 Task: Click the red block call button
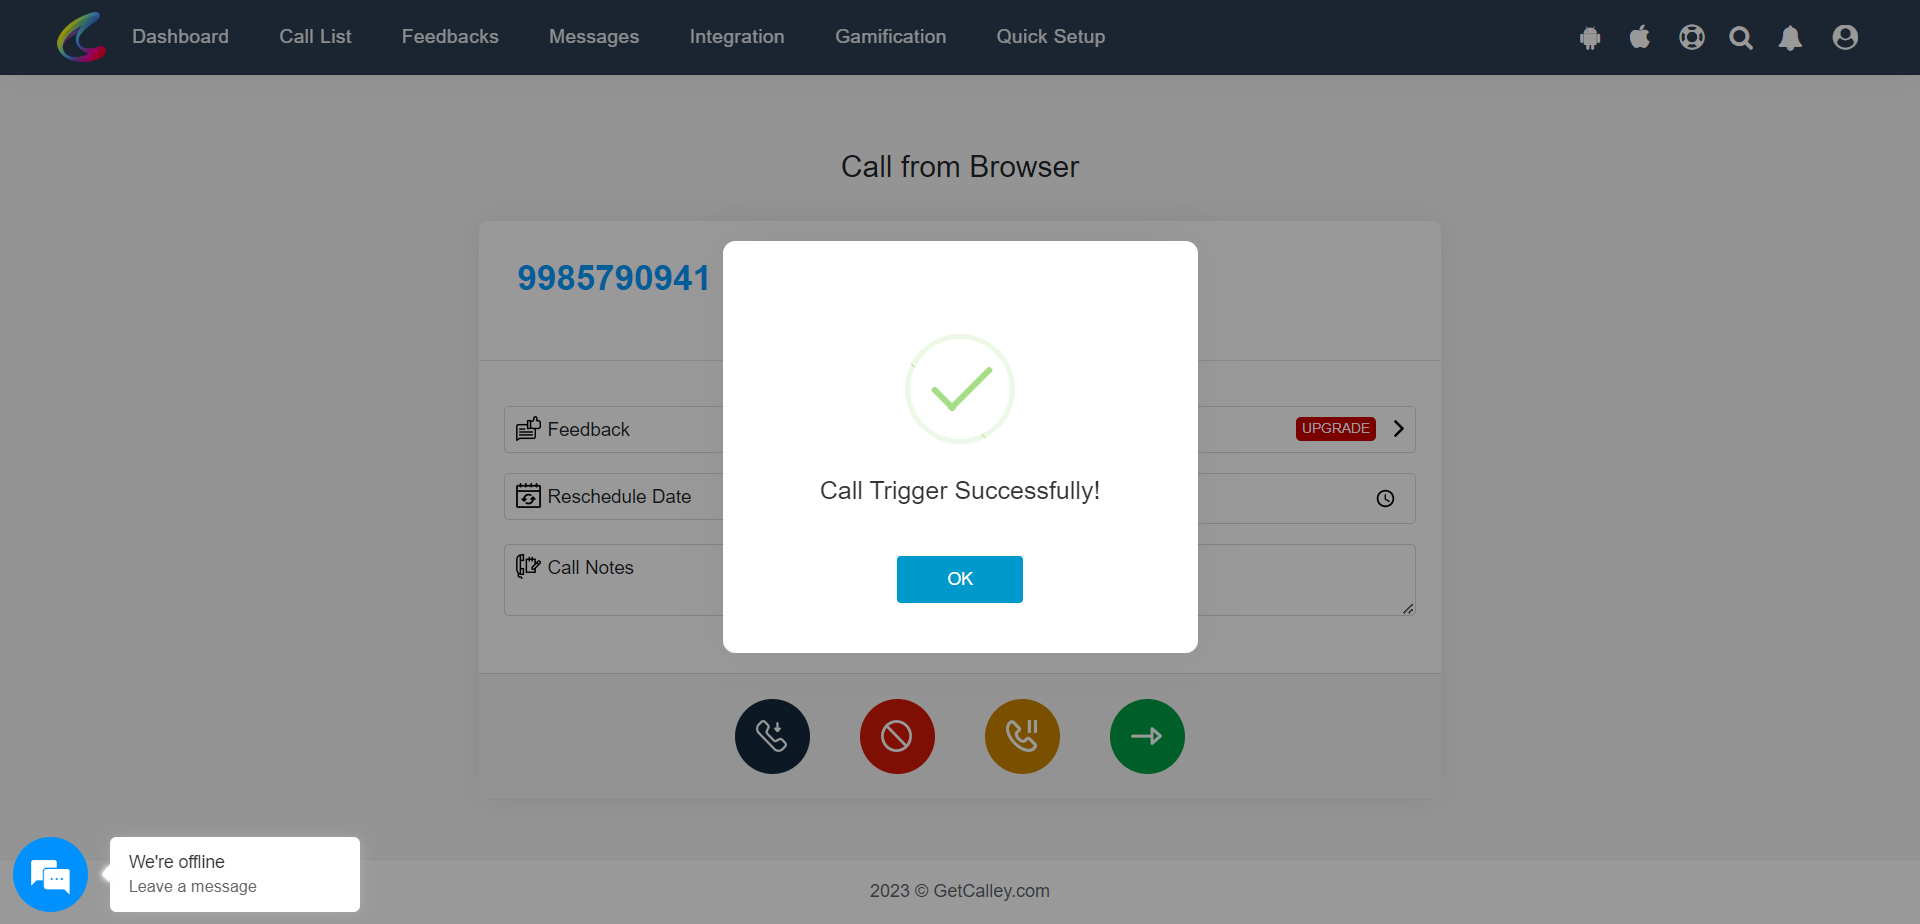897,736
